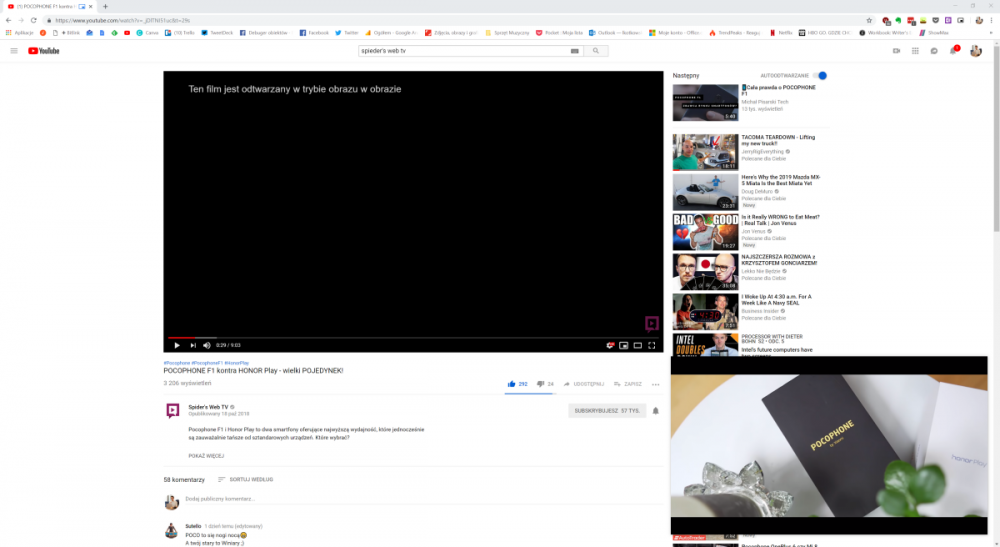Click the #Pocophone hashtag link
Screen dimensions: 1000x547
tap(177, 363)
